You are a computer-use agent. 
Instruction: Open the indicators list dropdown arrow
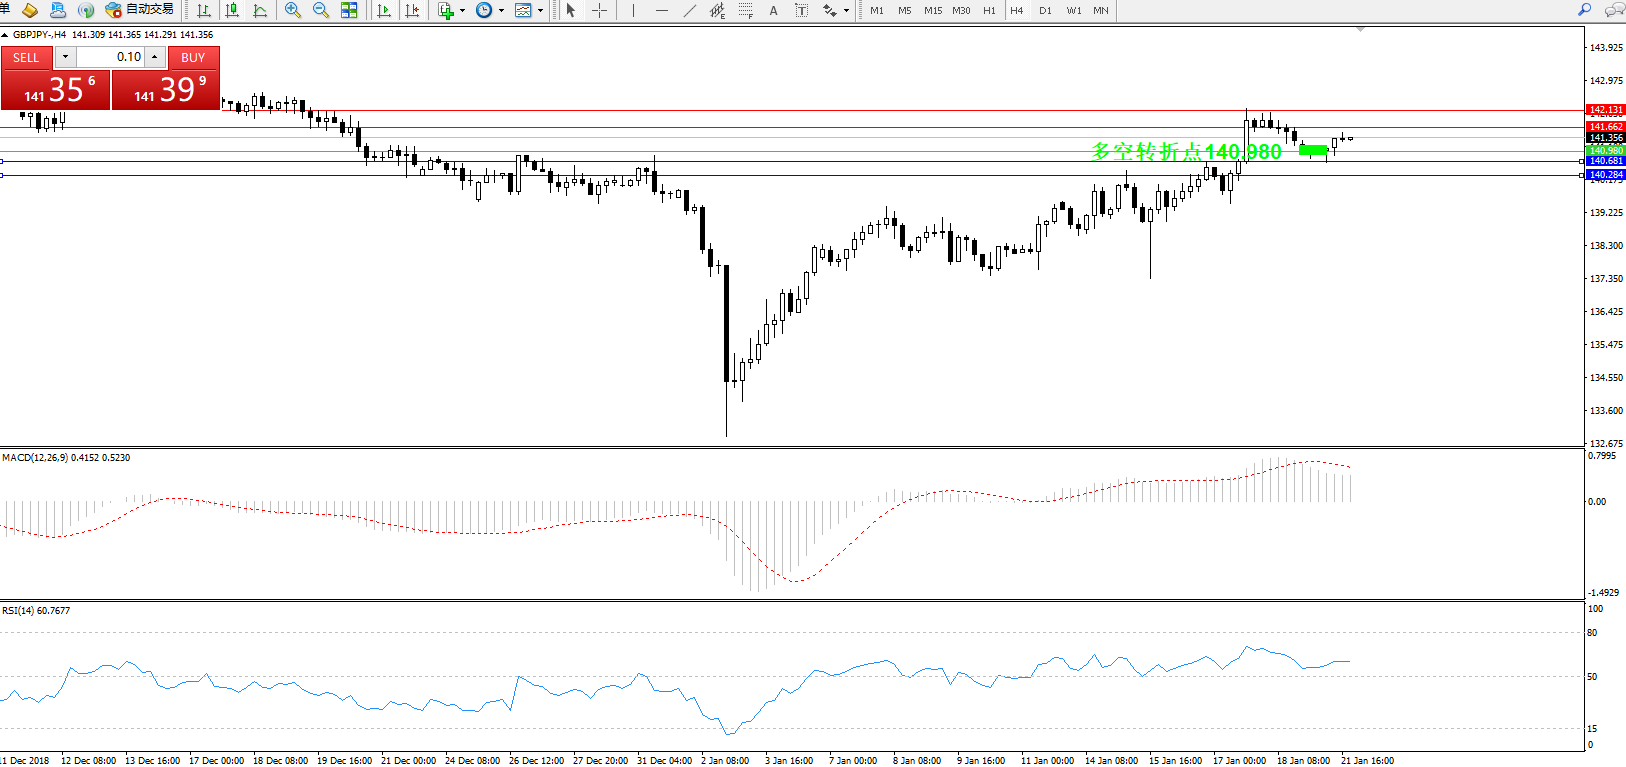462,11
